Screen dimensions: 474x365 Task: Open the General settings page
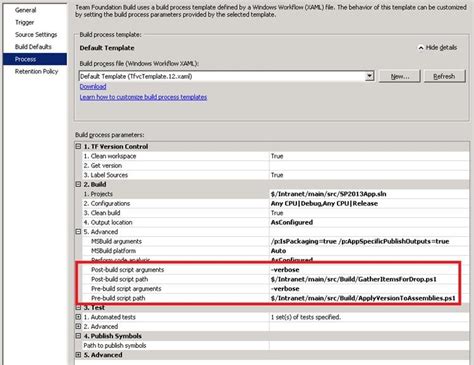click(x=26, y=10)
